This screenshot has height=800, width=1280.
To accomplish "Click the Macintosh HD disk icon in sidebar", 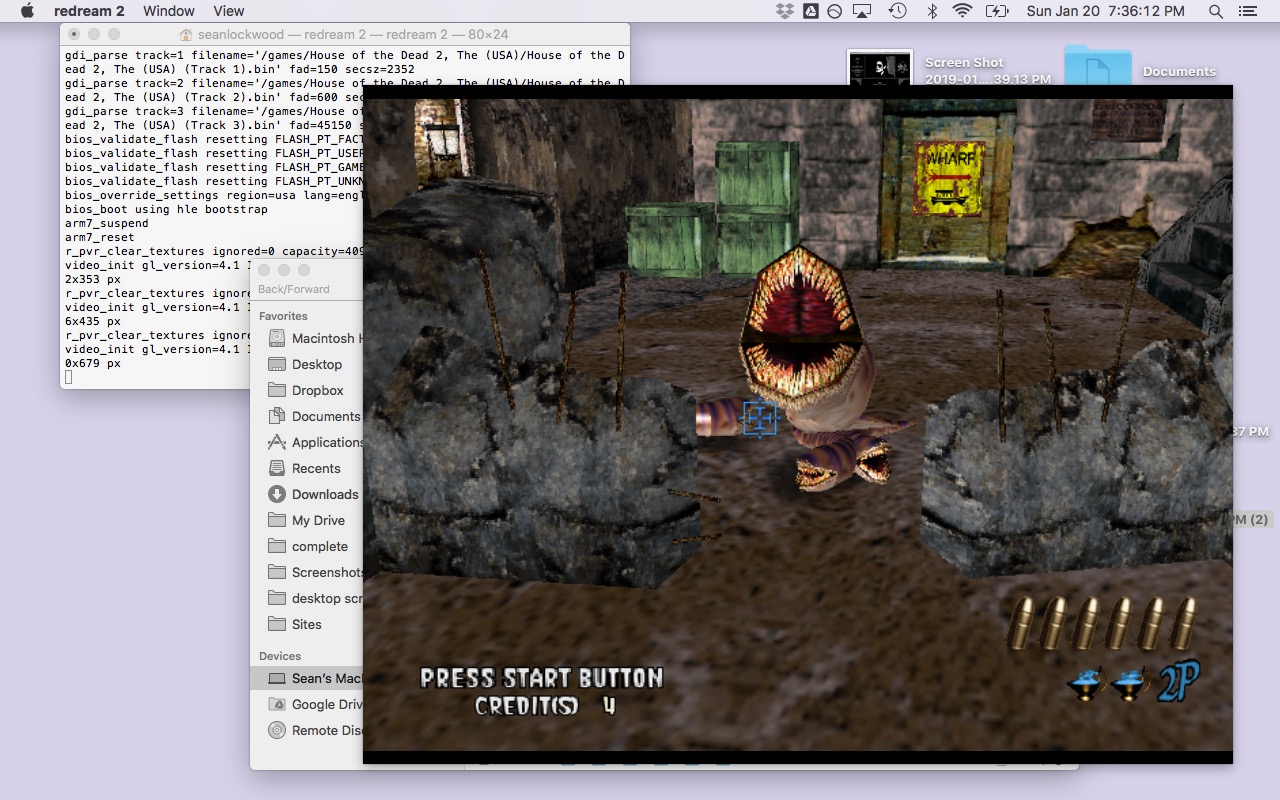I will click(277, 338).
